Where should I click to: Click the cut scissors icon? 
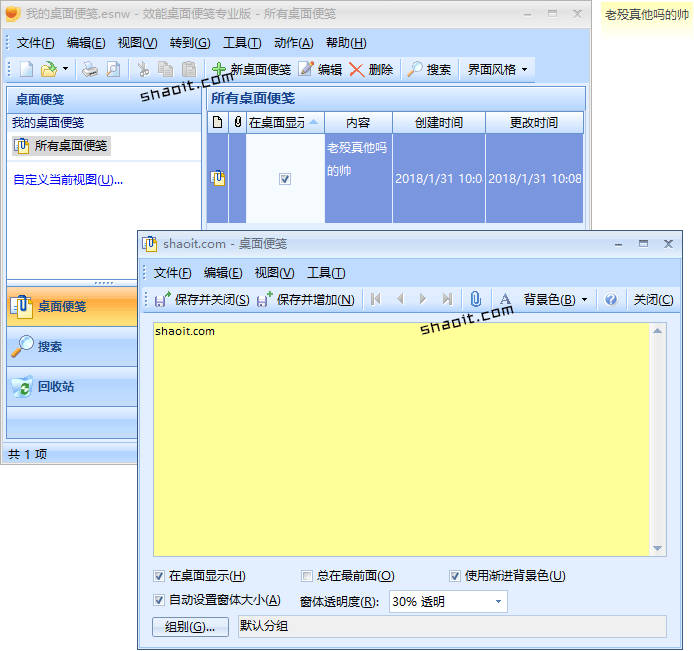click(143, 69)
